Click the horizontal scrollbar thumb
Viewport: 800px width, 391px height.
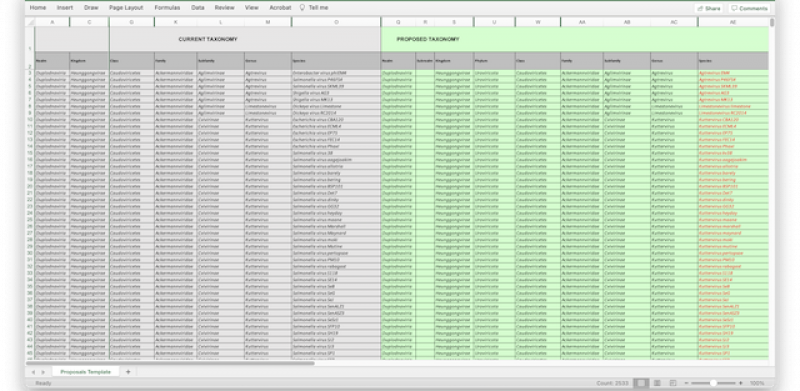[170, 363]
